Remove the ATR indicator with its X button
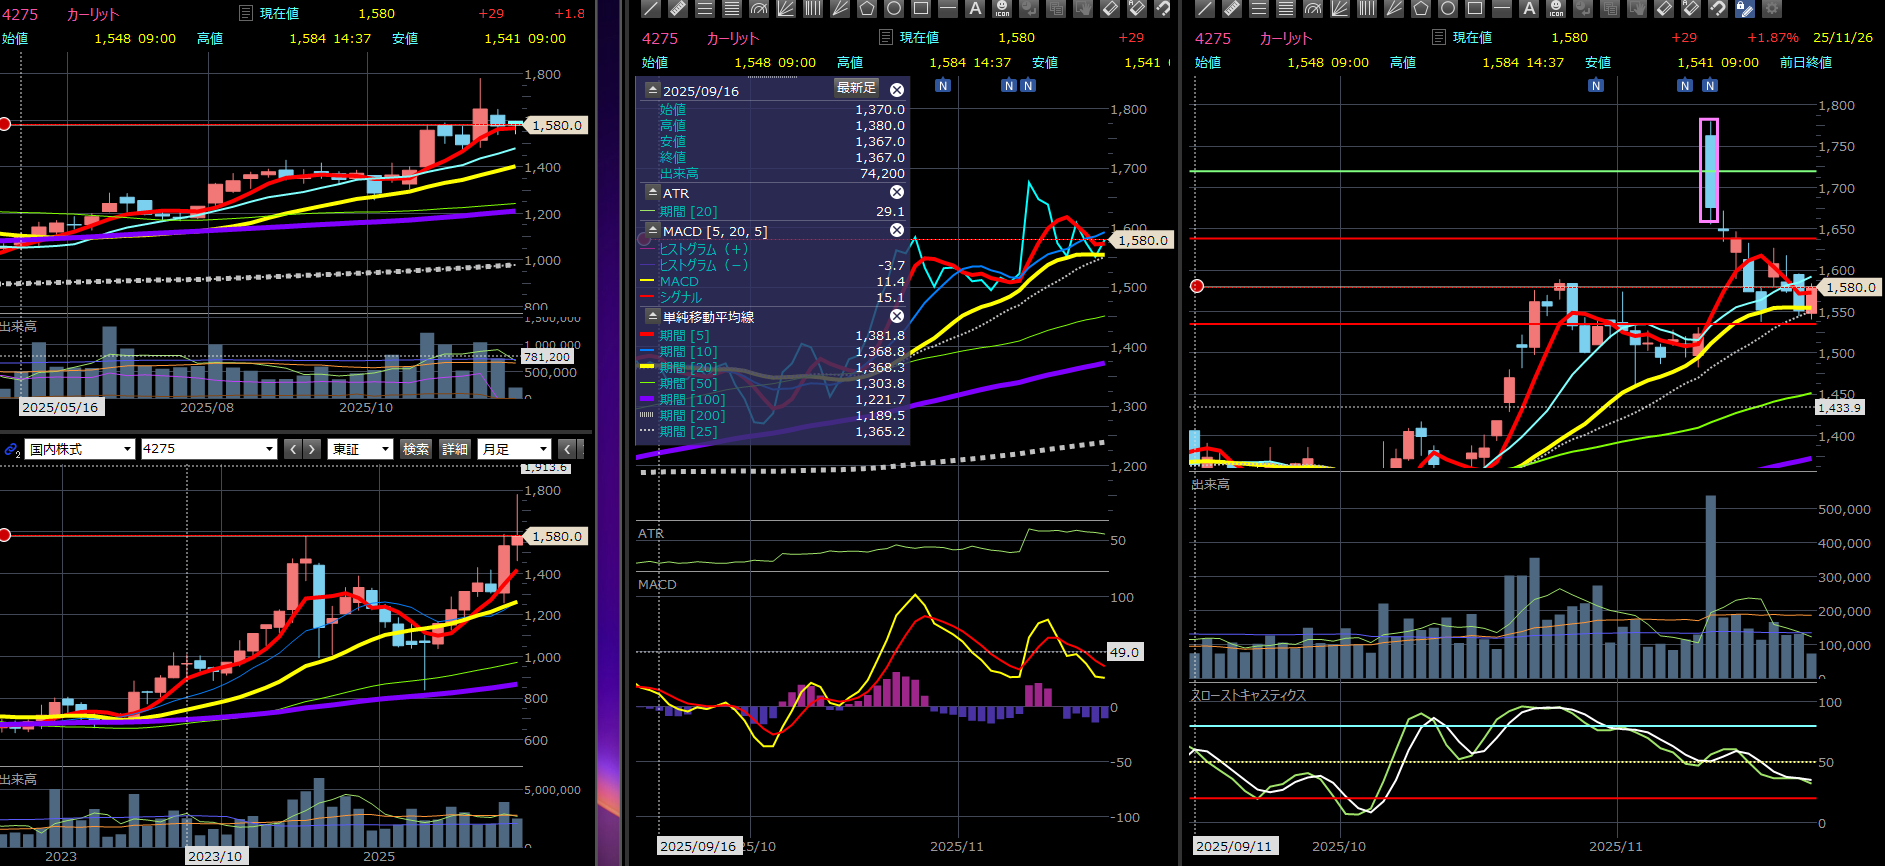1885x866 pixels. coord(897,192)
